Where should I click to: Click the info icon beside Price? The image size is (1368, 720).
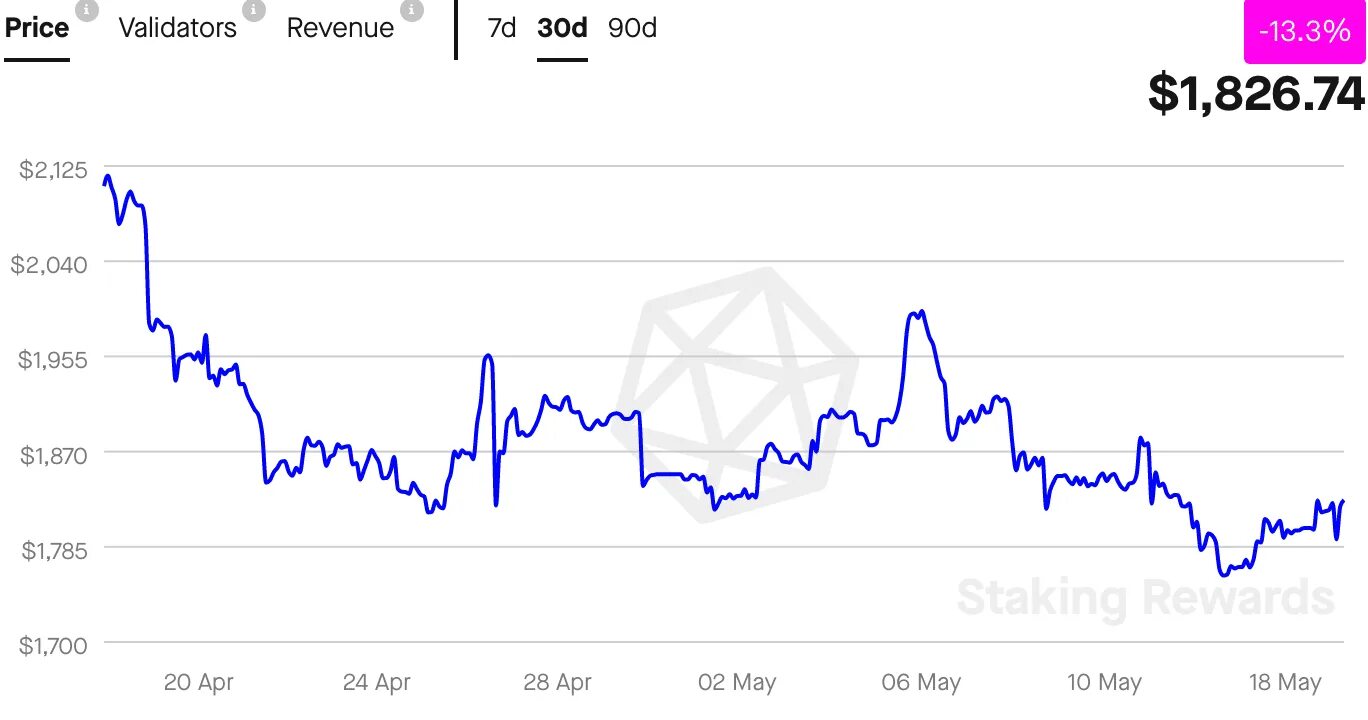(x=87, y=10)
